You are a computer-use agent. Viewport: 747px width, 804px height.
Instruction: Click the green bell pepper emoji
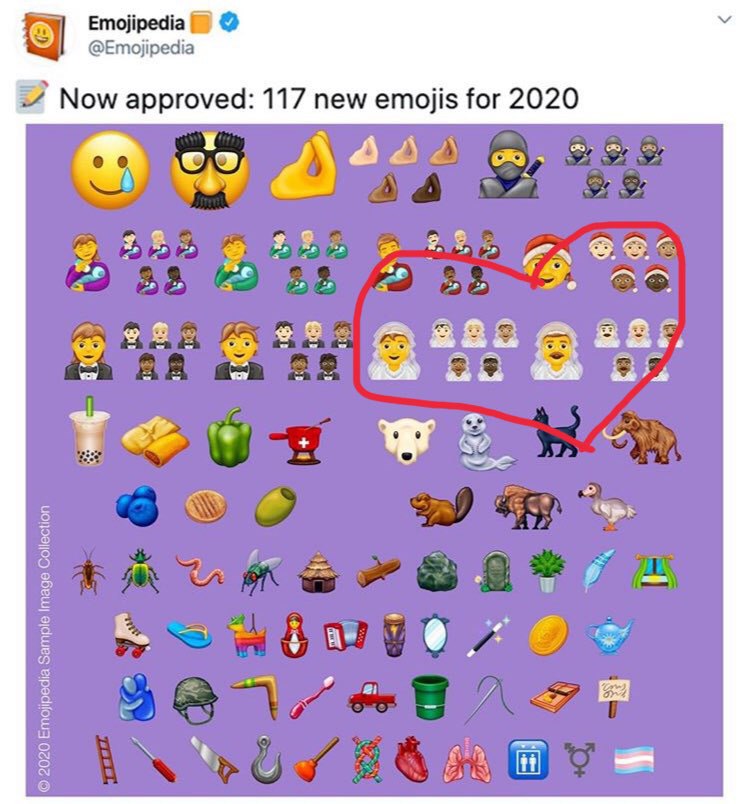[229, 437]
